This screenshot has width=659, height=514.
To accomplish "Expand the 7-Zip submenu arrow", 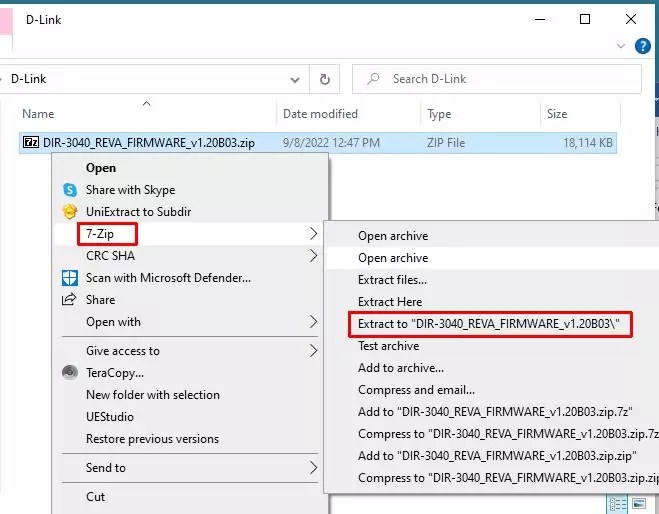I will [x=314, y=234].
